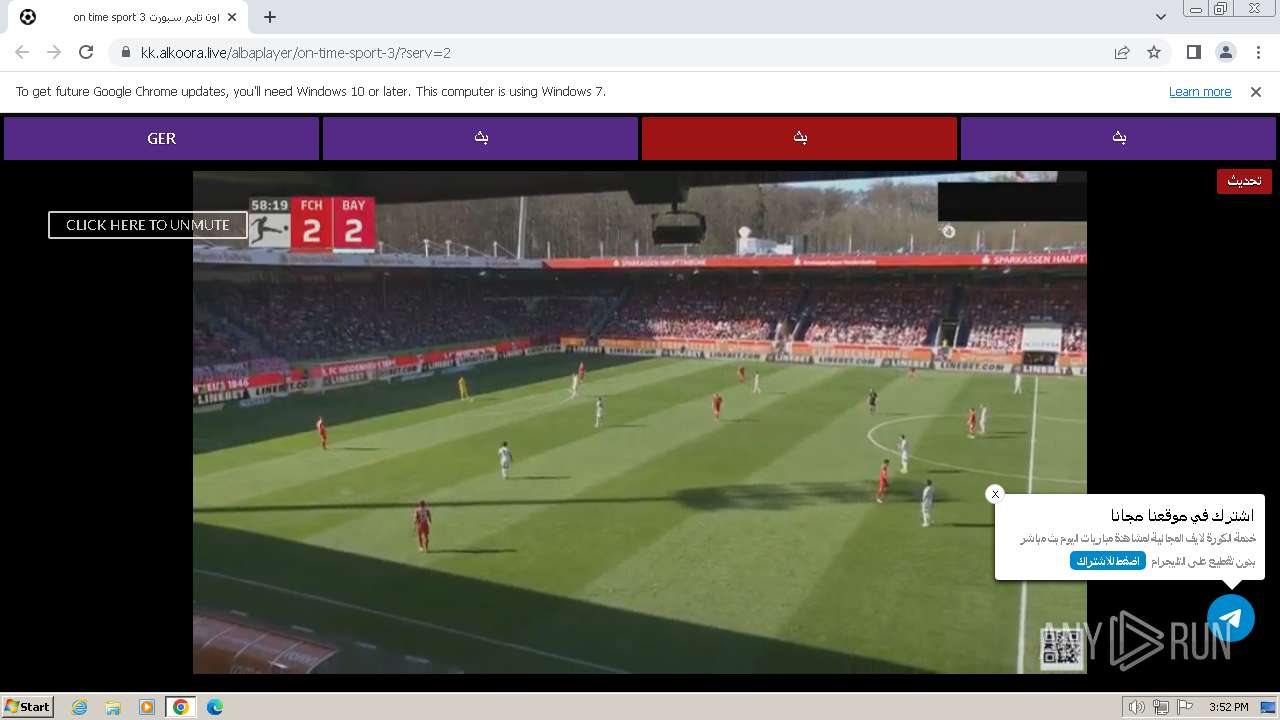Click the browser back arrow

pos(22,52)
